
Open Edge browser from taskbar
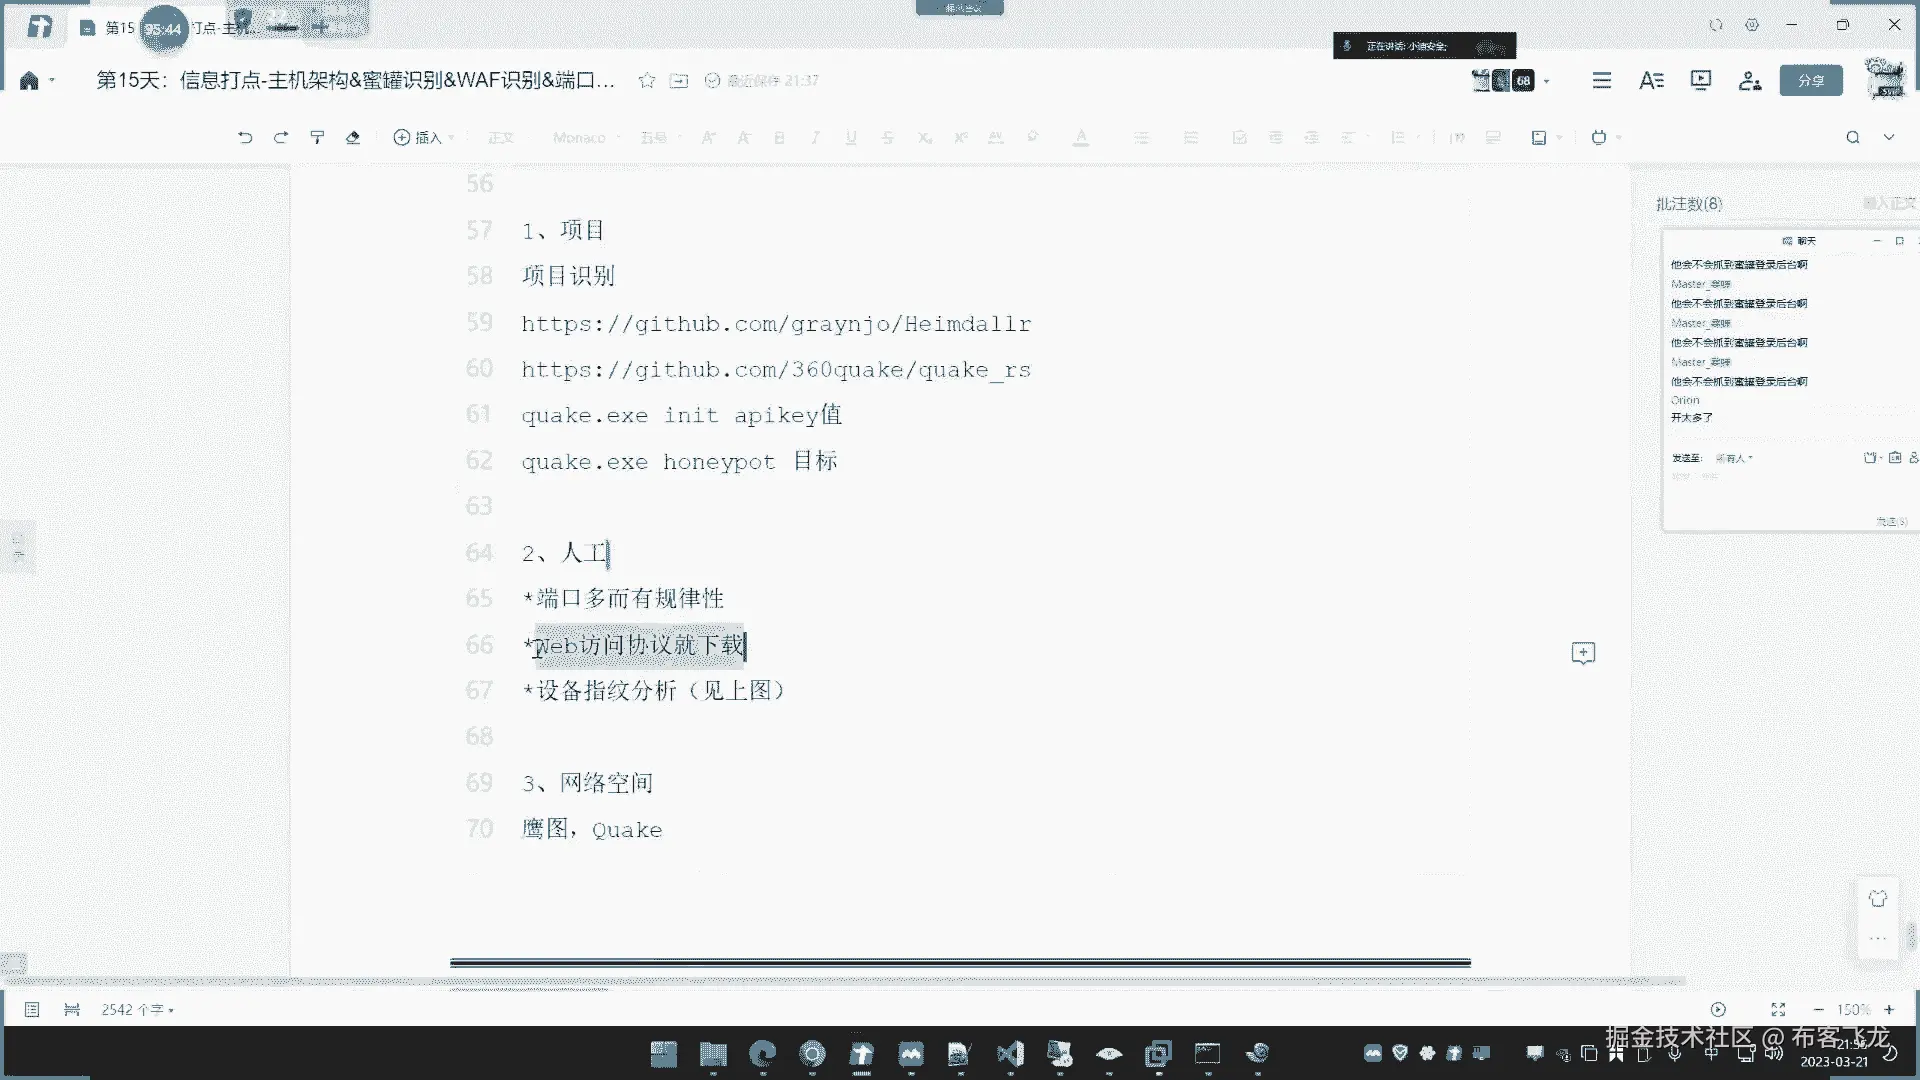click(x=763, y=1053)
